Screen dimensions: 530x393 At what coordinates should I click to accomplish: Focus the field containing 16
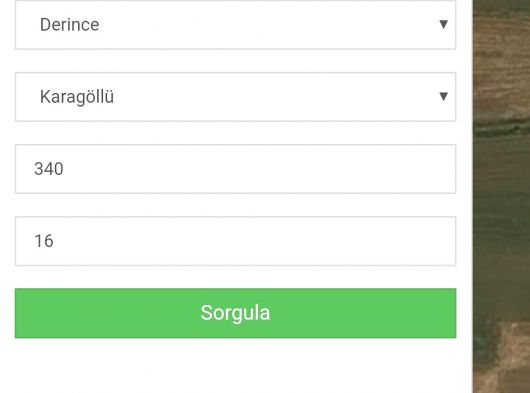click(x=236, y=241)
